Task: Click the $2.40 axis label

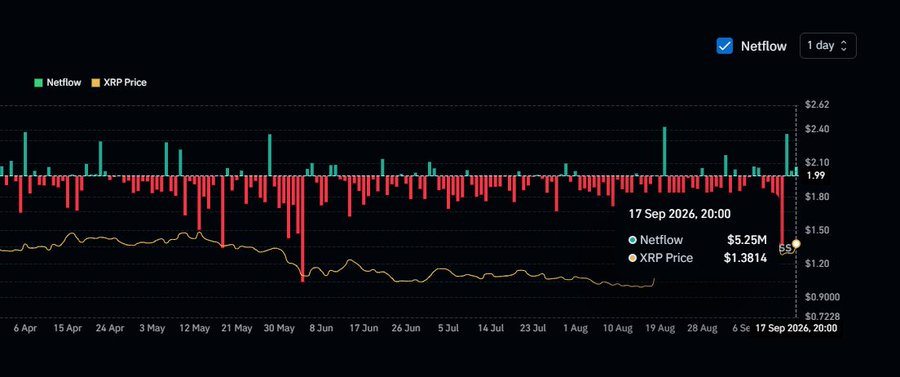Action: coord(817,129)
